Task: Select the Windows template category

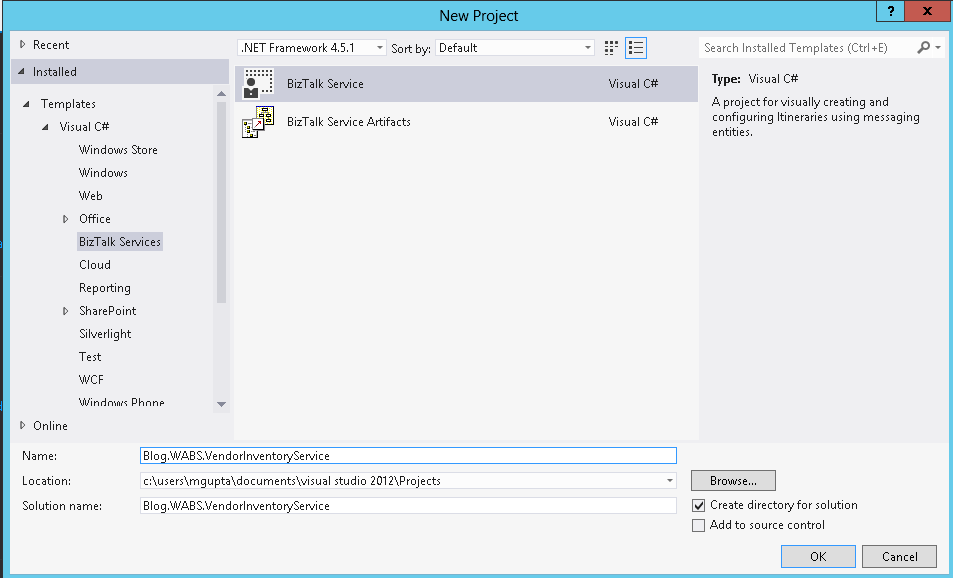Action: [103, 173]
